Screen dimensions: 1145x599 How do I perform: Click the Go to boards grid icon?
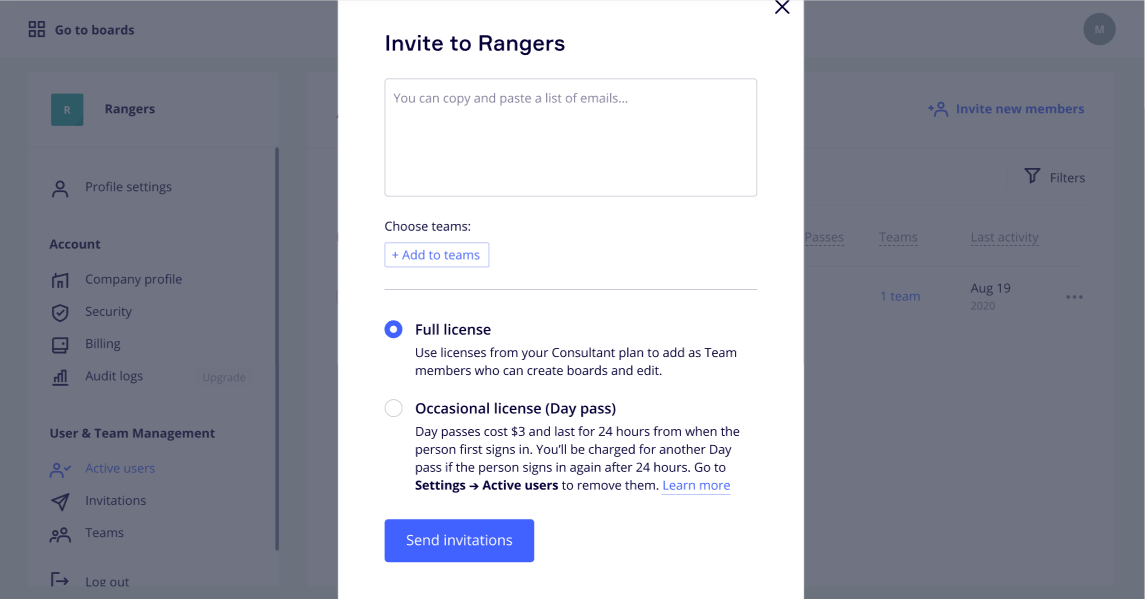(37, 30)
